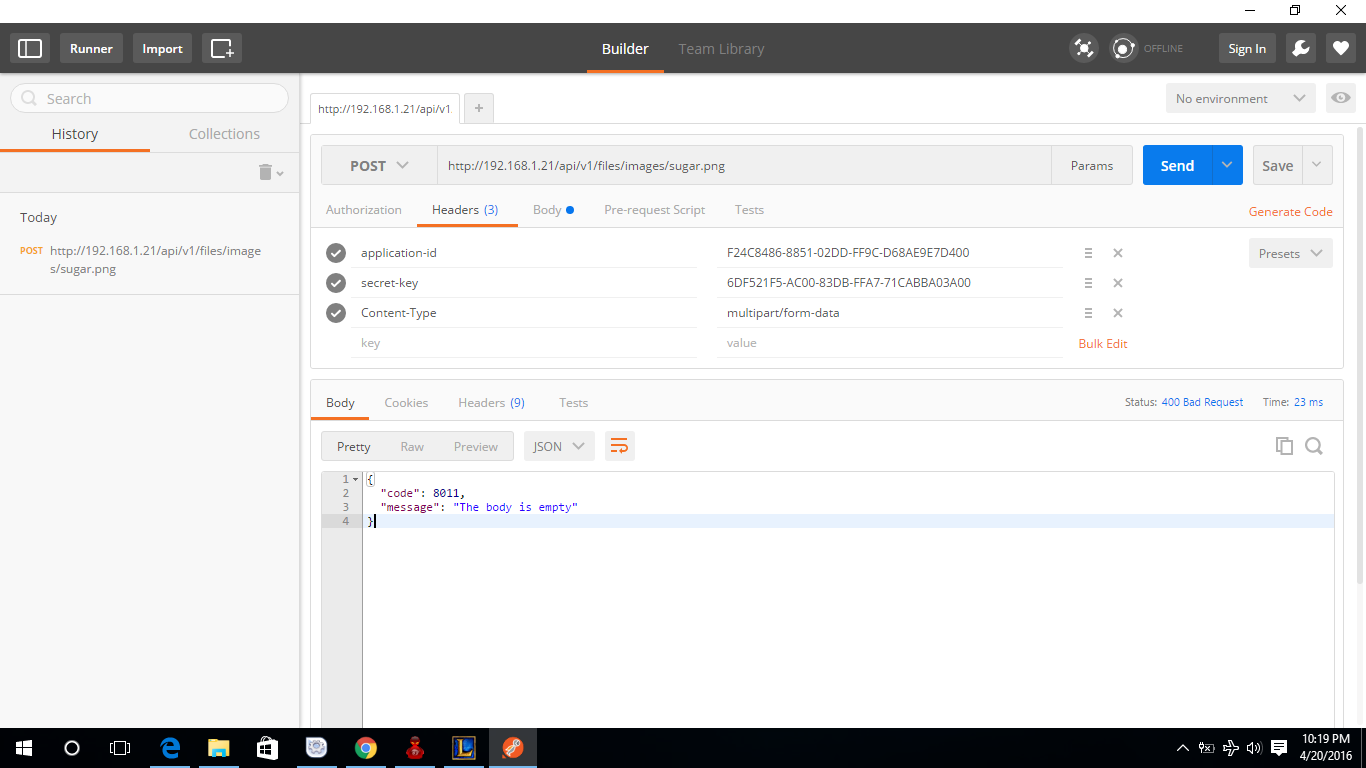Toggle the sidebar panel icon
This screenshot has height=768, width=1366.
pos(30,48)
